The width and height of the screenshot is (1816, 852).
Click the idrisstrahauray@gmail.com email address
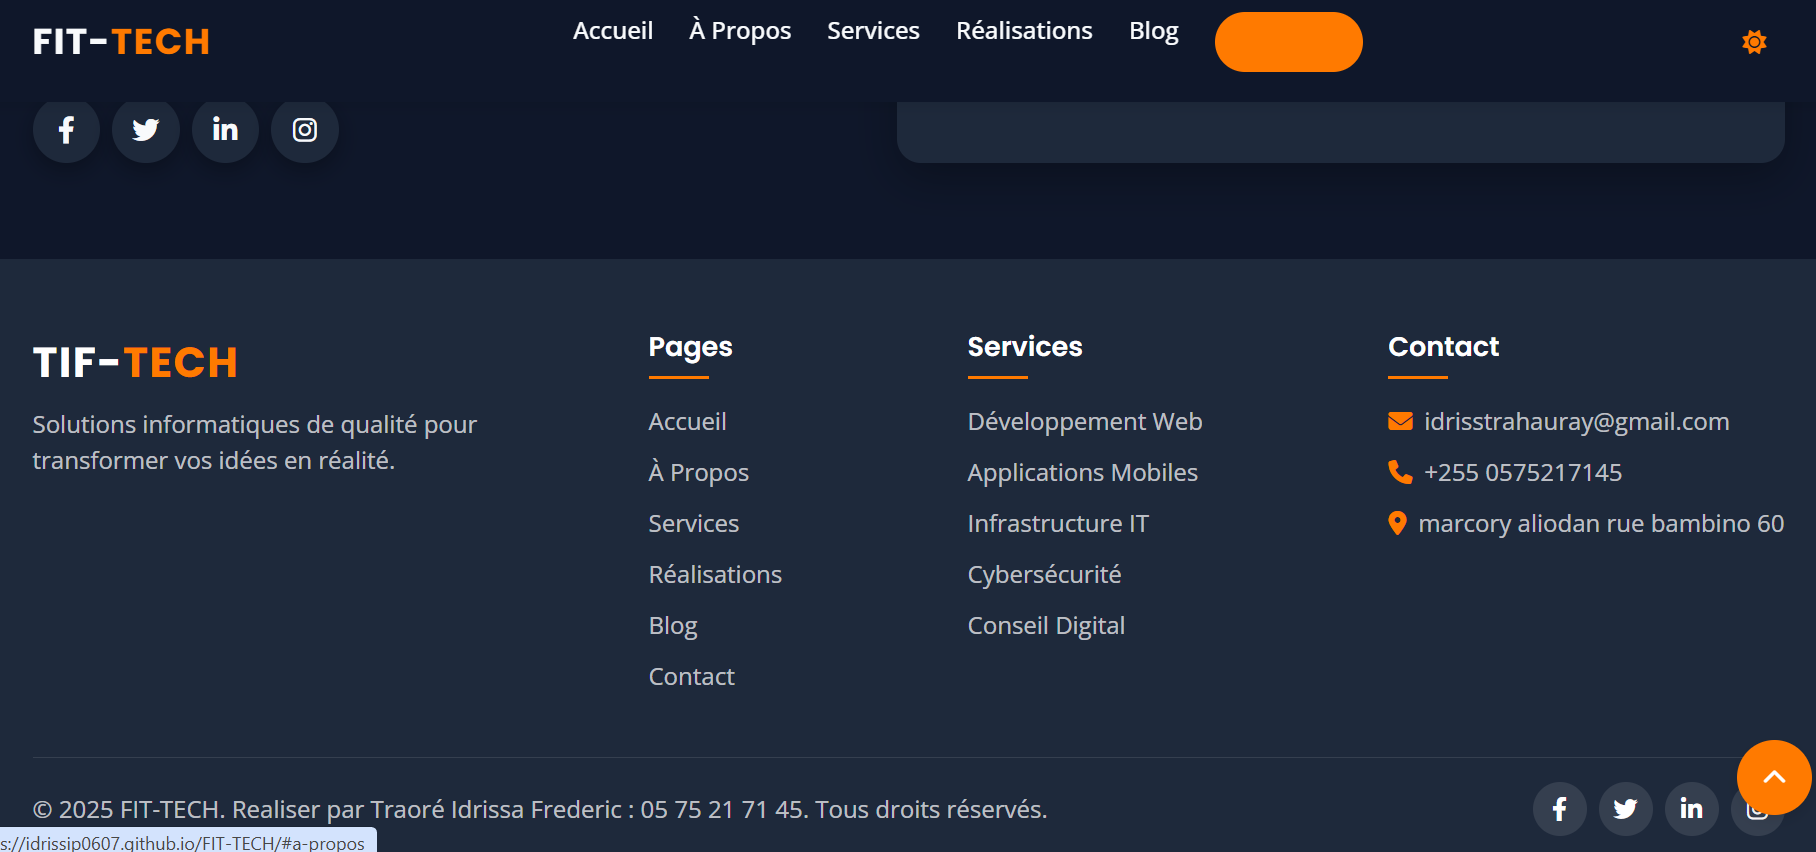coord(1576,421)
